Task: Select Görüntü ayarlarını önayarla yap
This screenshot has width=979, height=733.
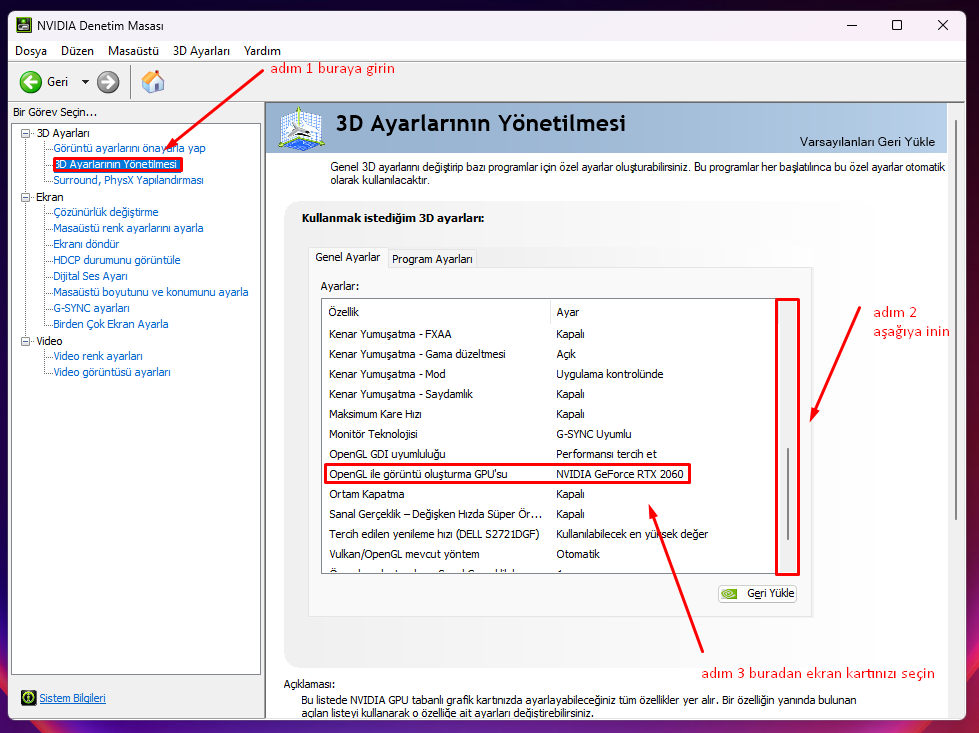Action: 129,148
